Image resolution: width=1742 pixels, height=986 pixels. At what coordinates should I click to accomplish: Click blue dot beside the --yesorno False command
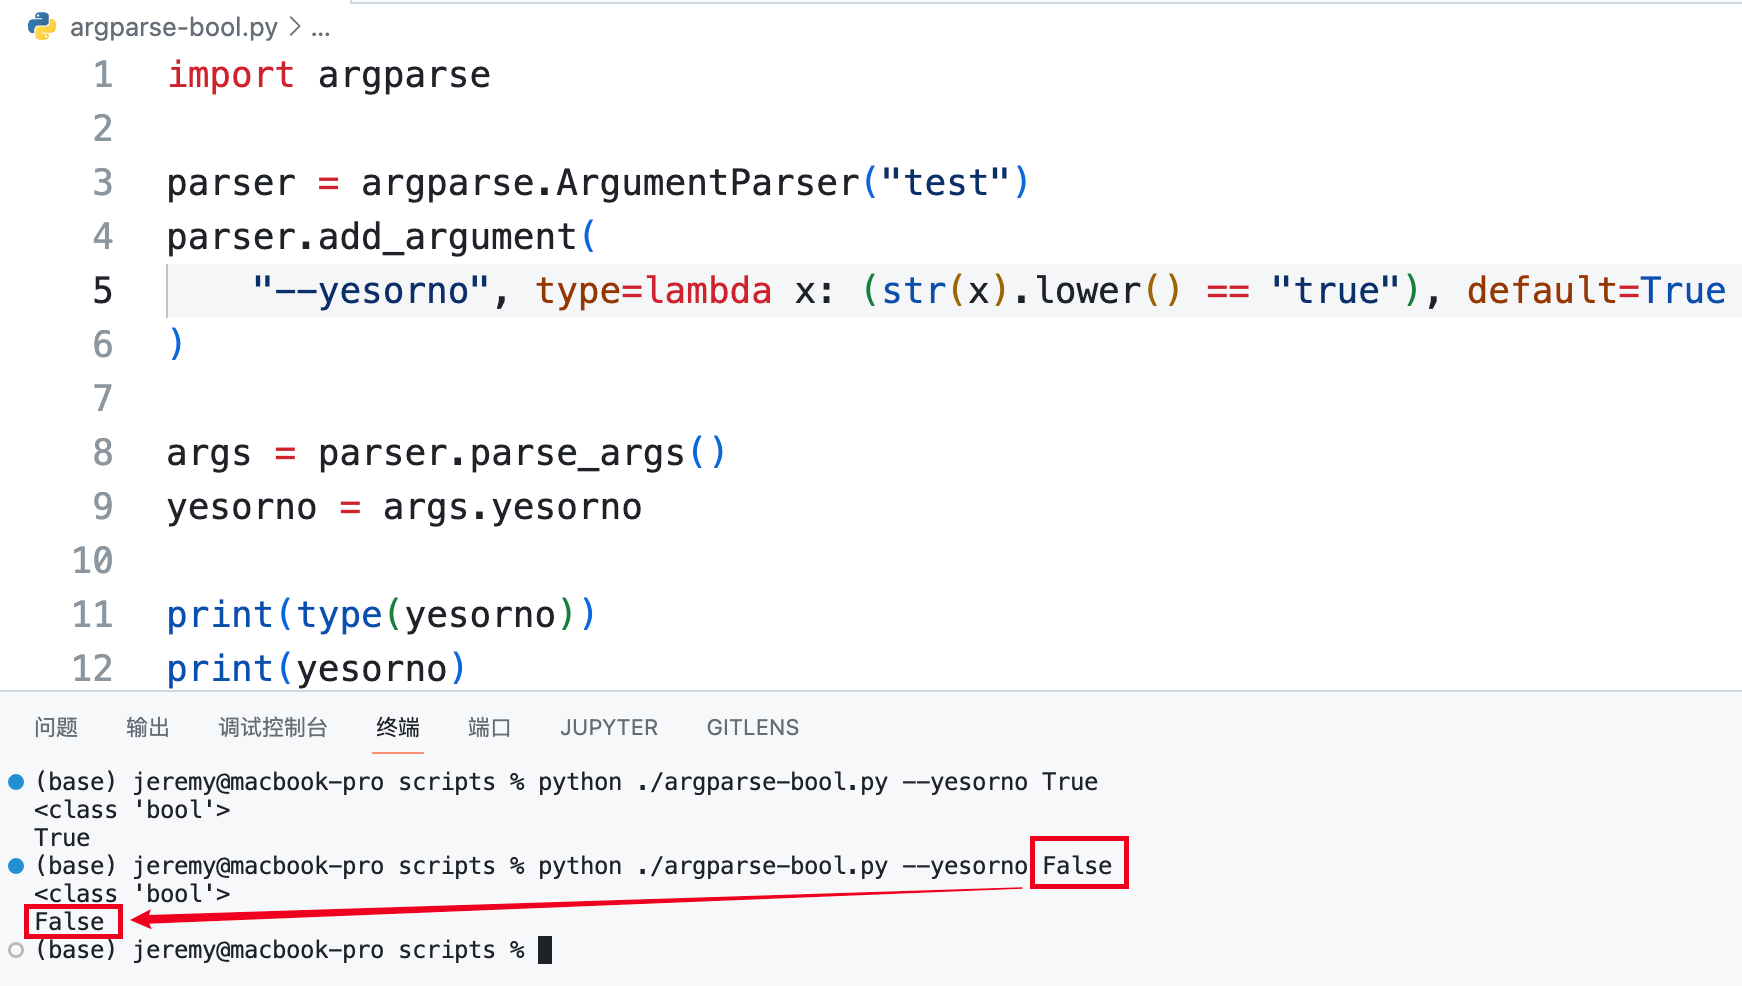tap(16, 866)
